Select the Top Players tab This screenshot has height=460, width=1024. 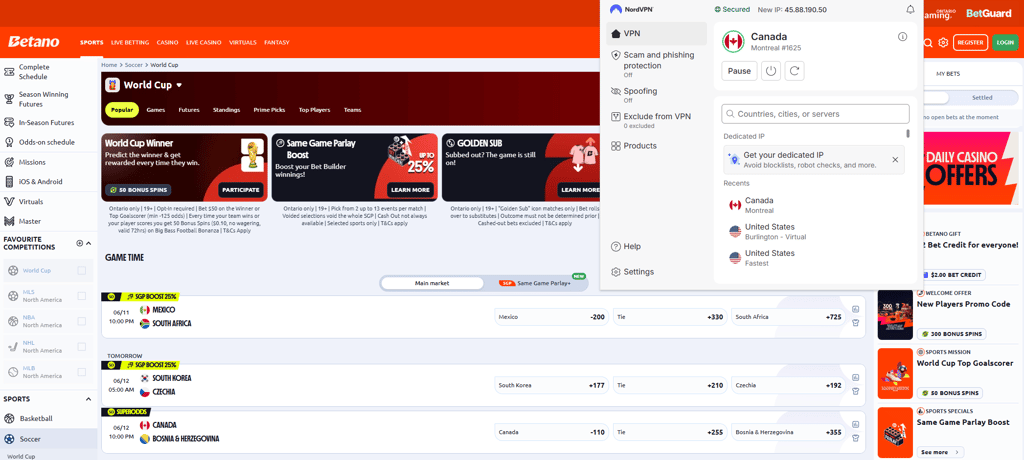coord(314,110)
